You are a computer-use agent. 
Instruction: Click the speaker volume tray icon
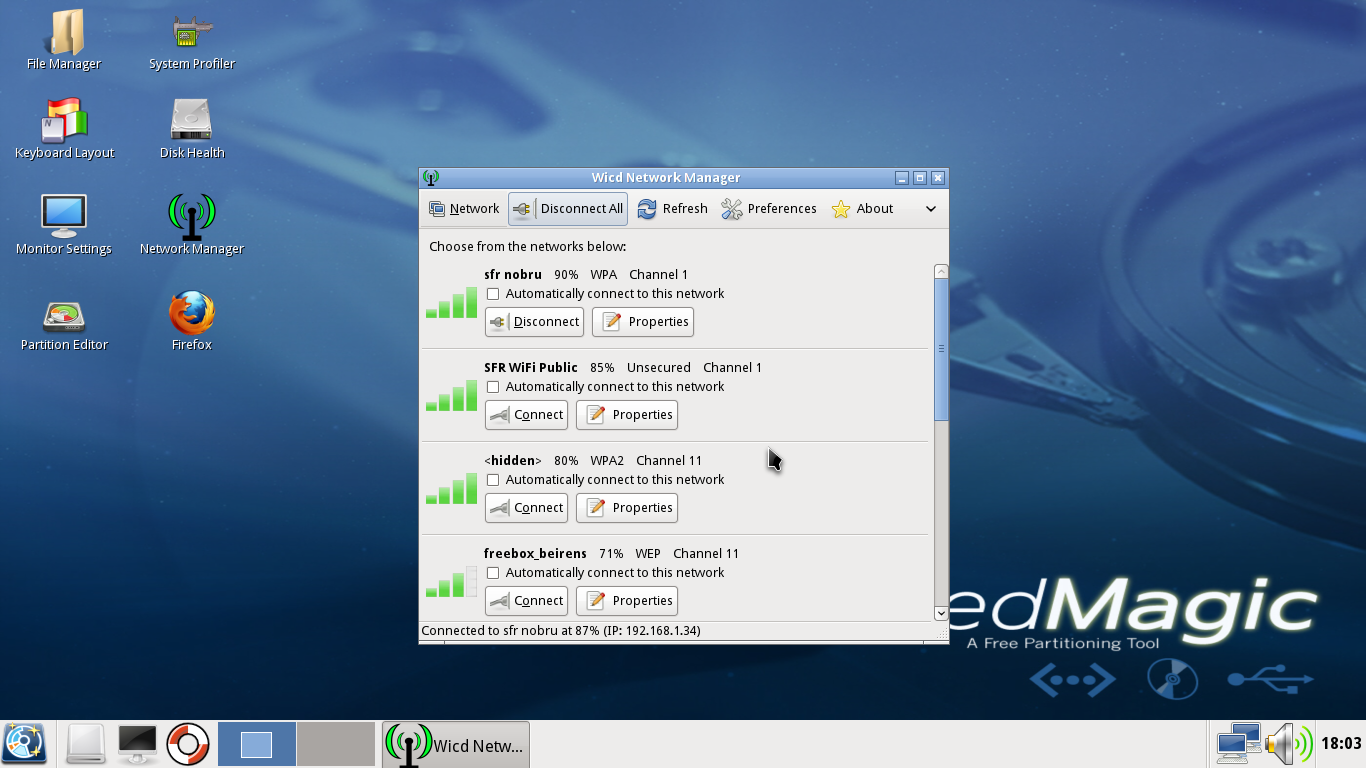[x=1288, y=744]
